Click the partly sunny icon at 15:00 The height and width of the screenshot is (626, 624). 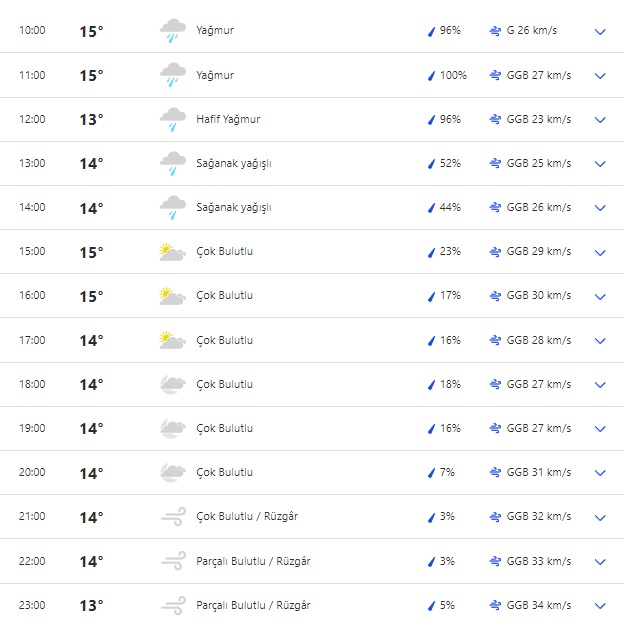pyautogui.click(x=172, y=252)
